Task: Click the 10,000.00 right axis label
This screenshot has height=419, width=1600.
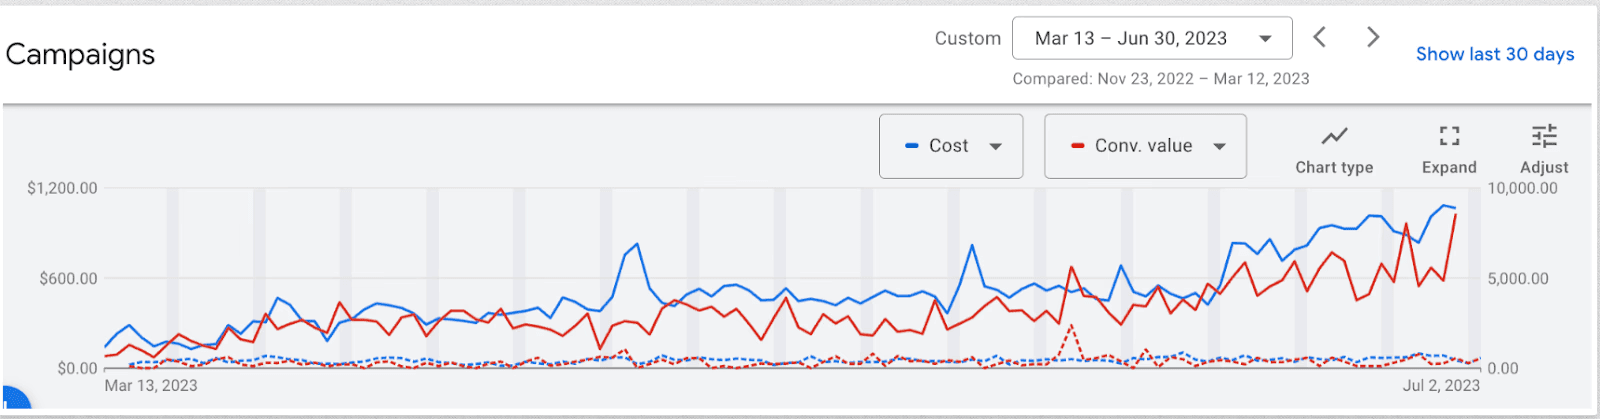Action: click(1522, 188)
